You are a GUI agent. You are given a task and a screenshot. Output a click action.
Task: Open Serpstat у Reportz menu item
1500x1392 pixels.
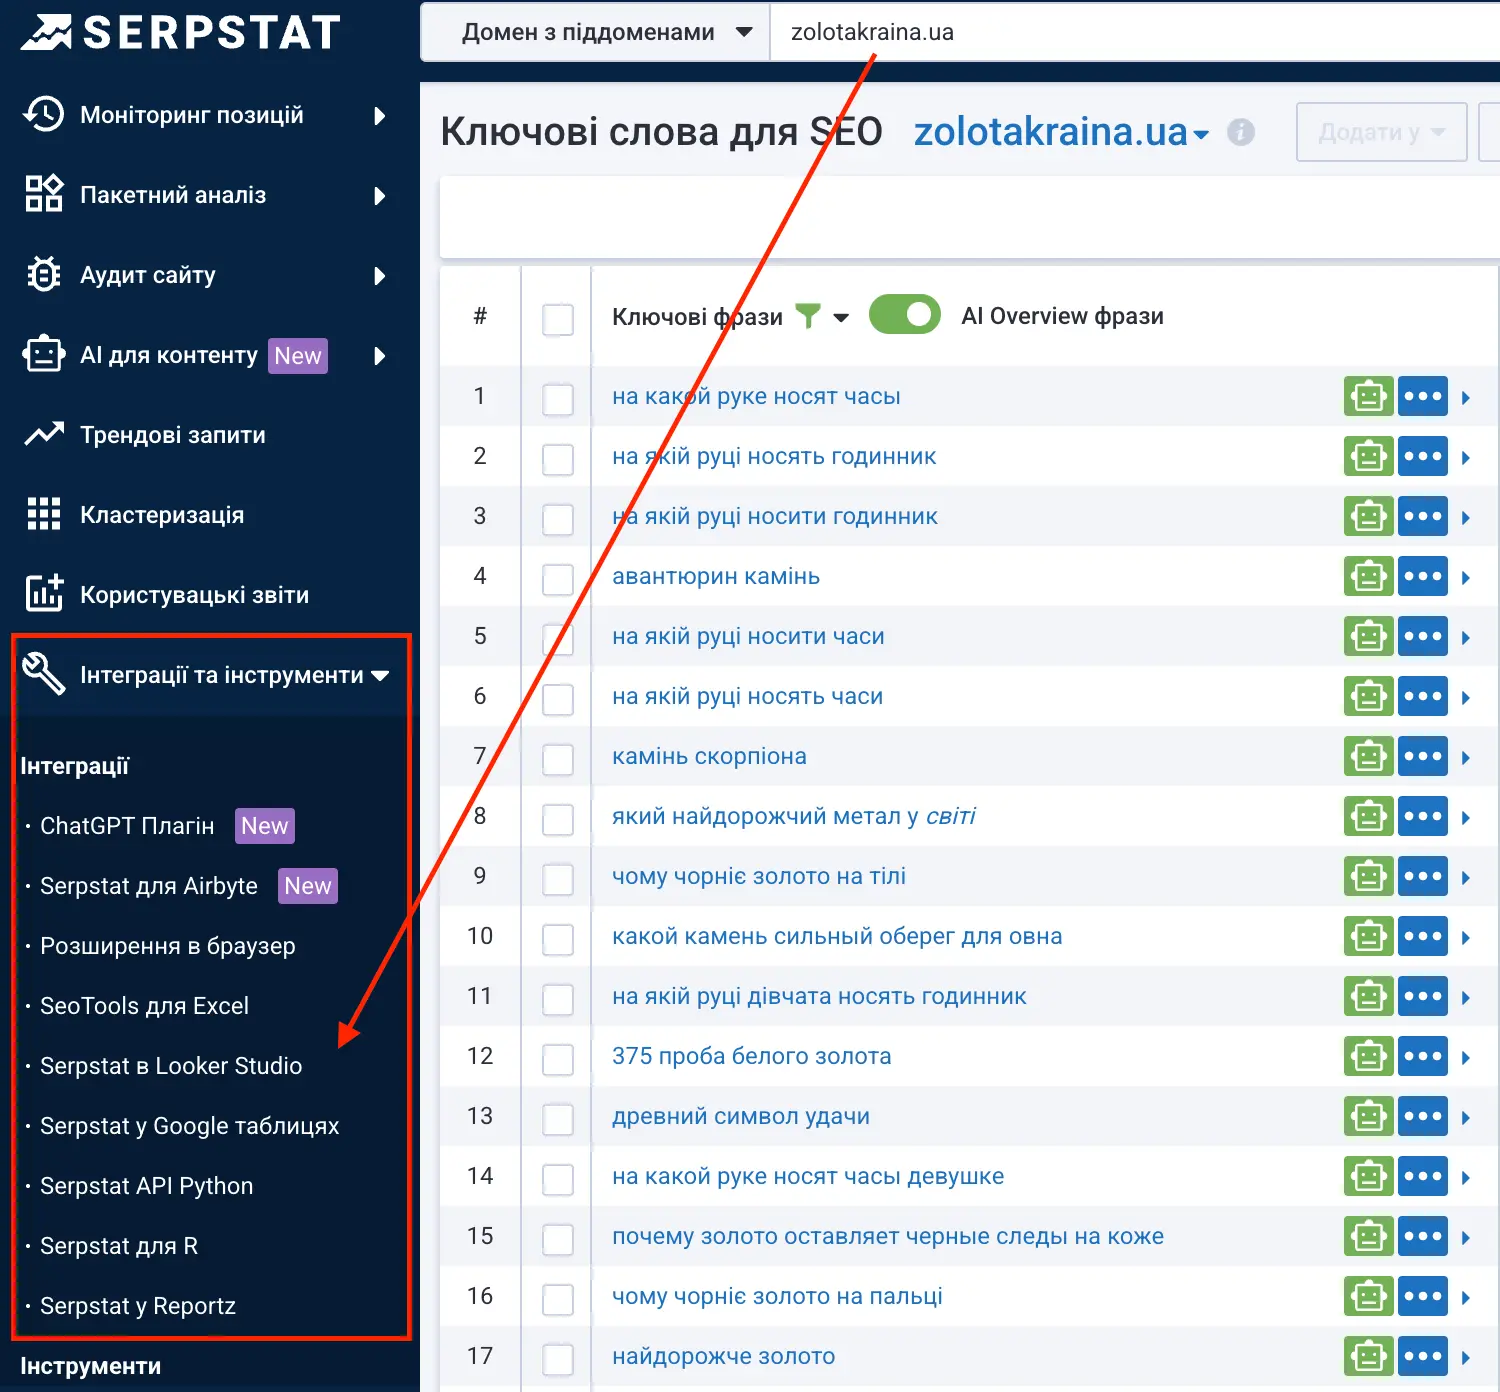(138, 1306)
